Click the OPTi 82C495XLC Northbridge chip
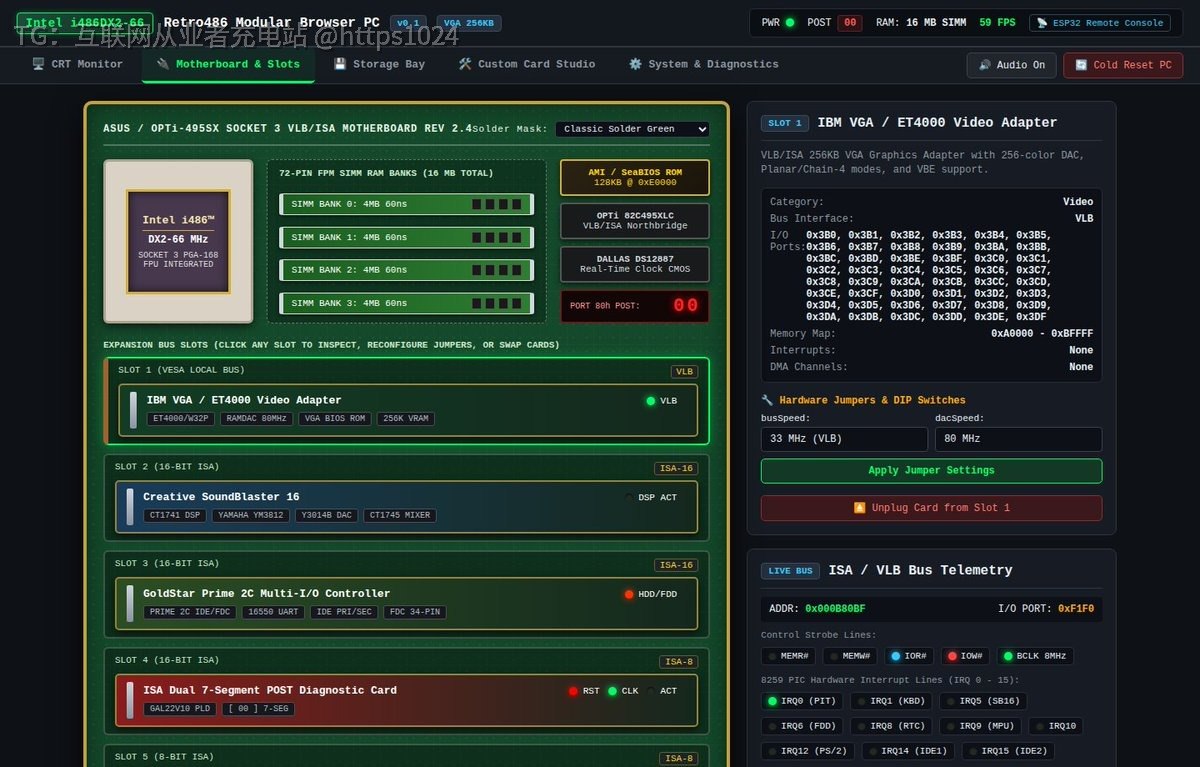1200x767 pixels. pos(635,221)
